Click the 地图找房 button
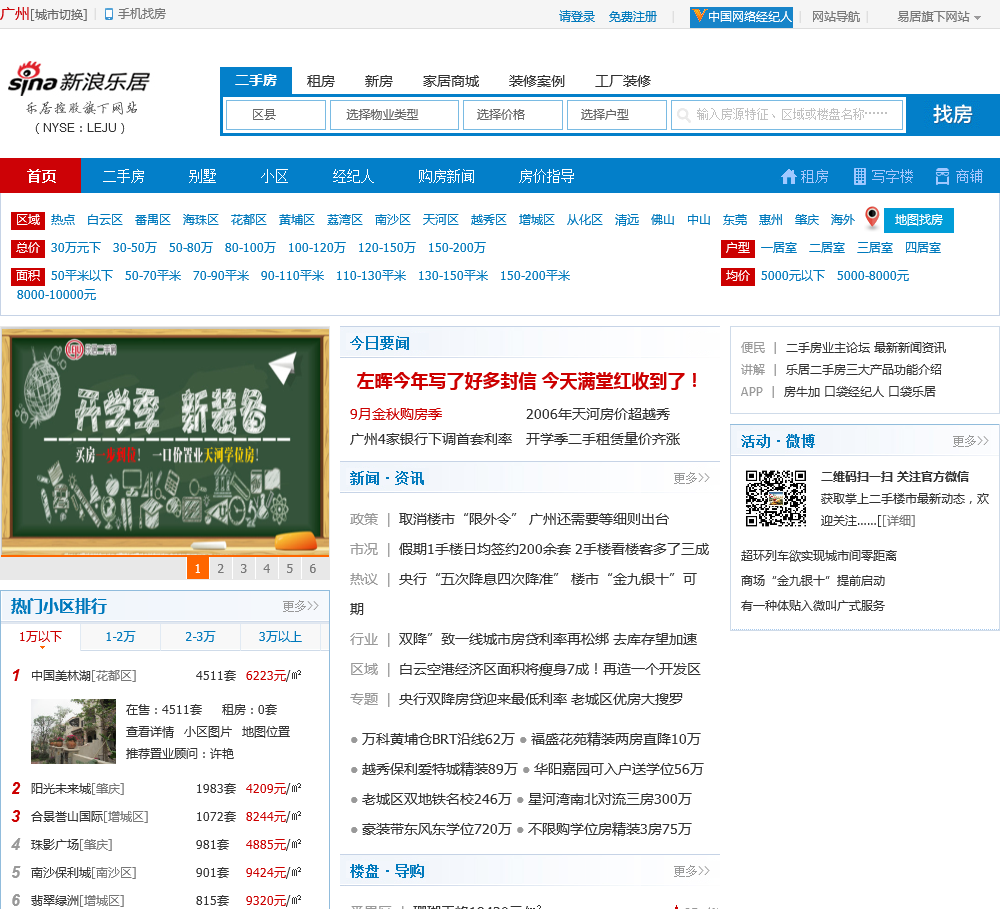 pyautogui.click(x=918, y=220)
